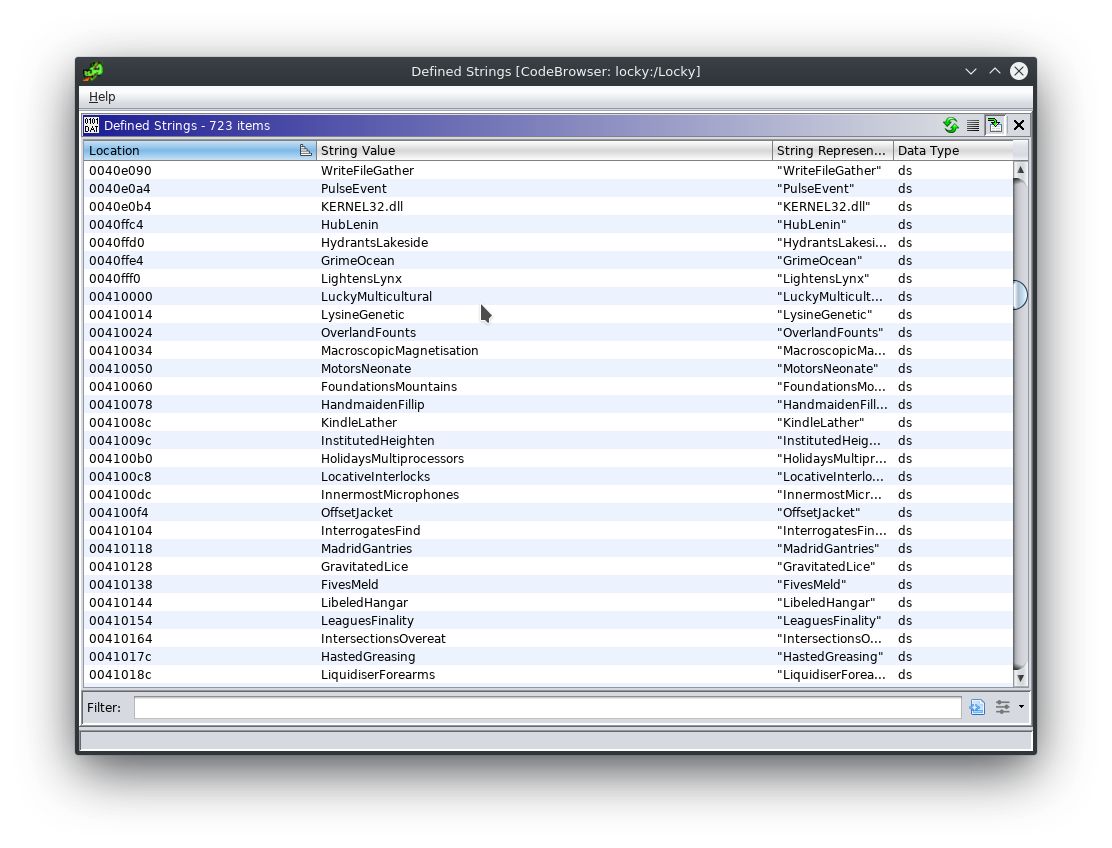Screen dimensions: 1112x848
Task: Select string value "MacroscopicMagnetisation"
Action: click(x=400, y=351)
